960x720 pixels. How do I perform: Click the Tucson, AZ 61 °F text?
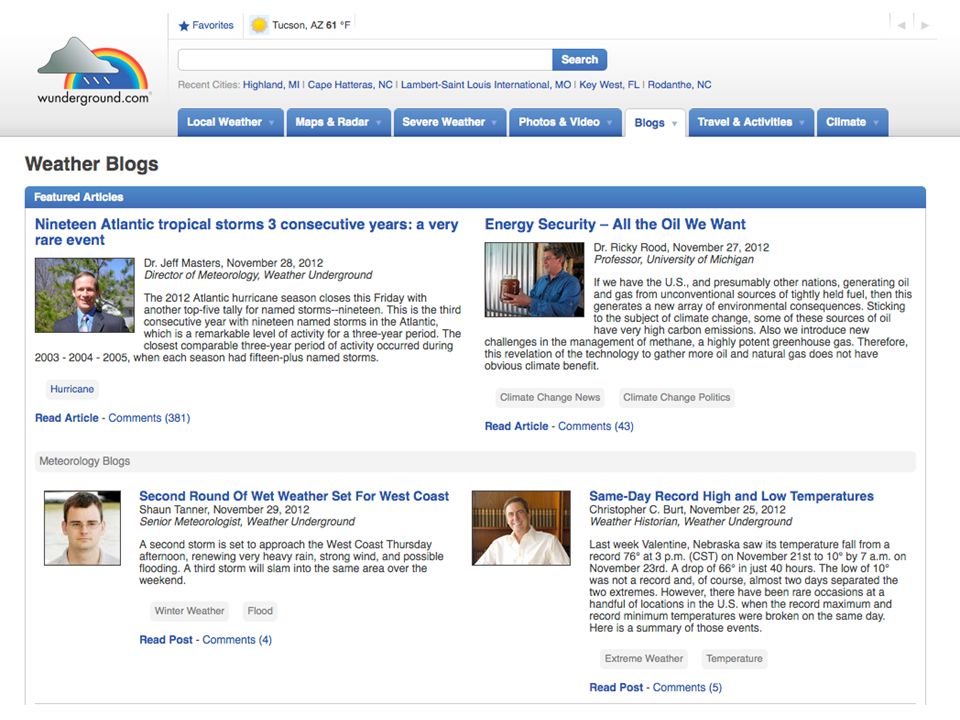[311, 25]
